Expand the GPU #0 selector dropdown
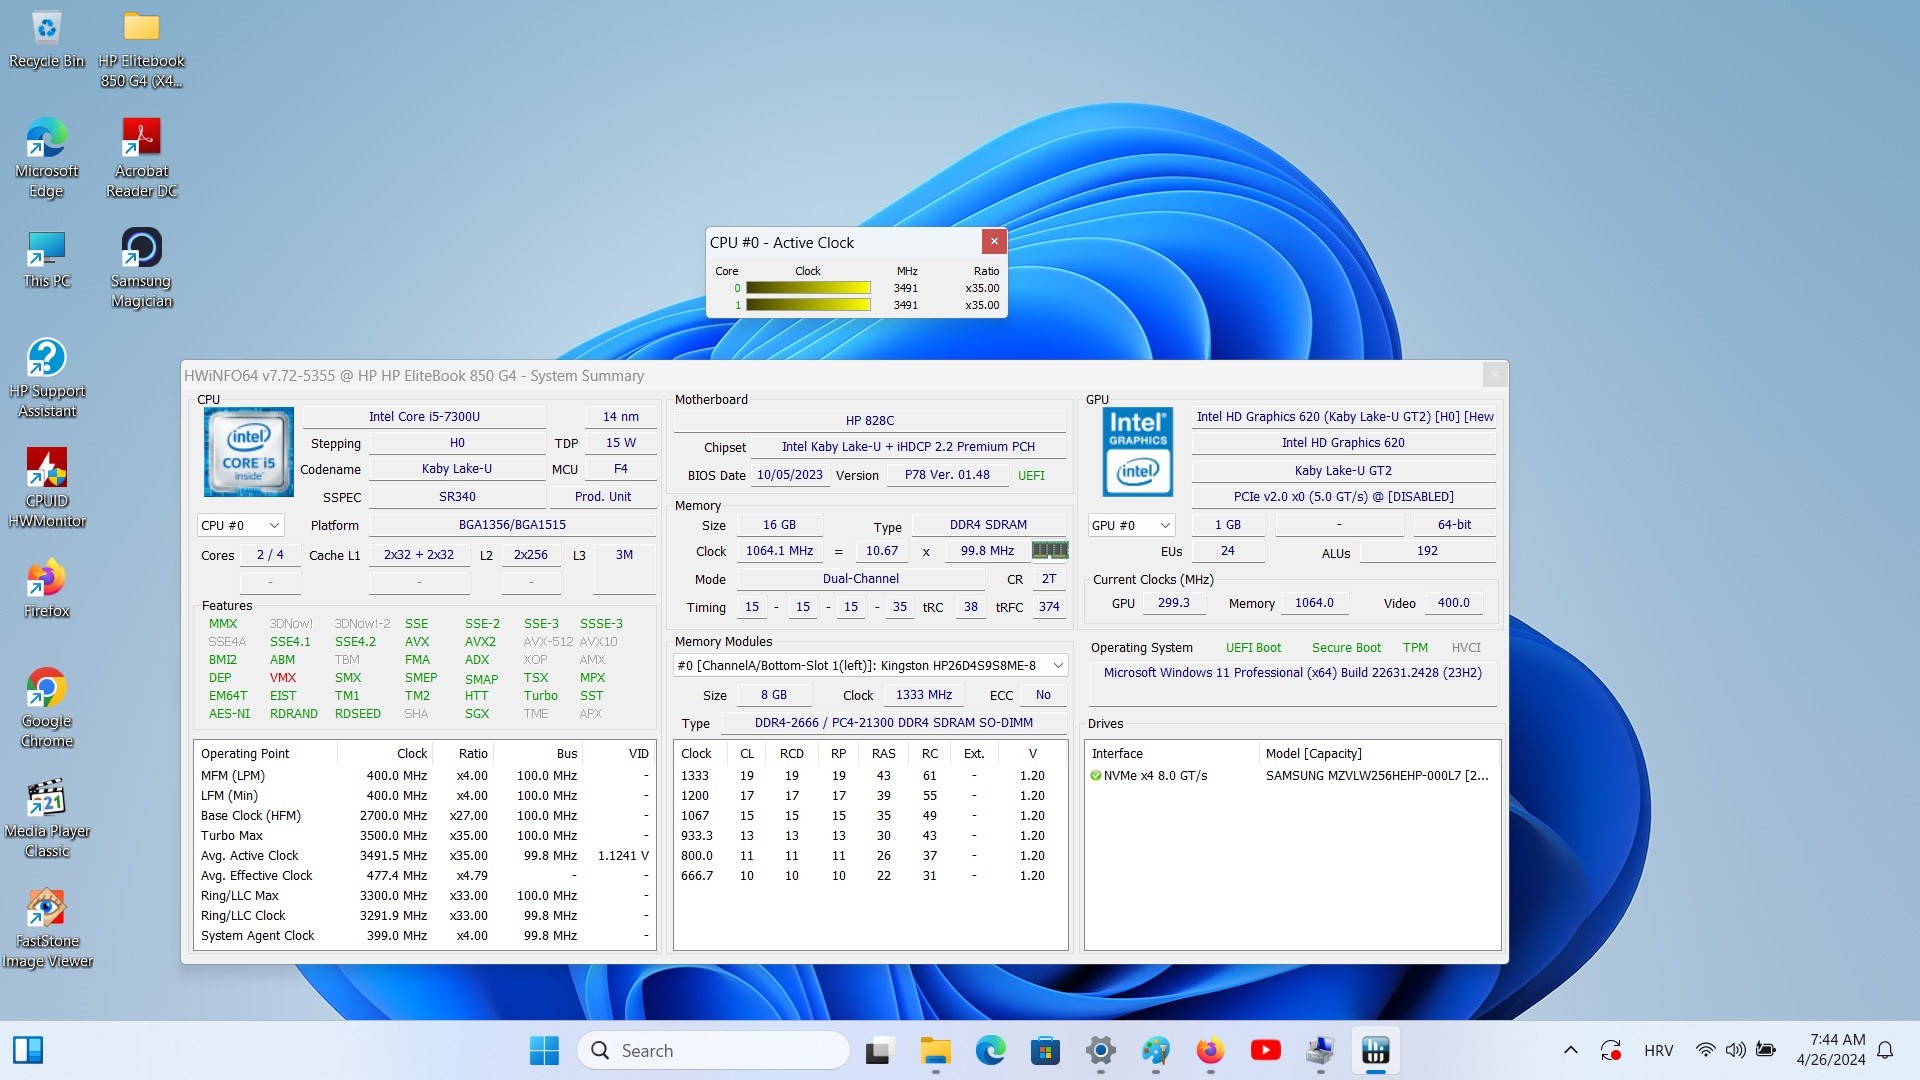This screenshot has width=1920, height=1080. (x=1131, y=525)
